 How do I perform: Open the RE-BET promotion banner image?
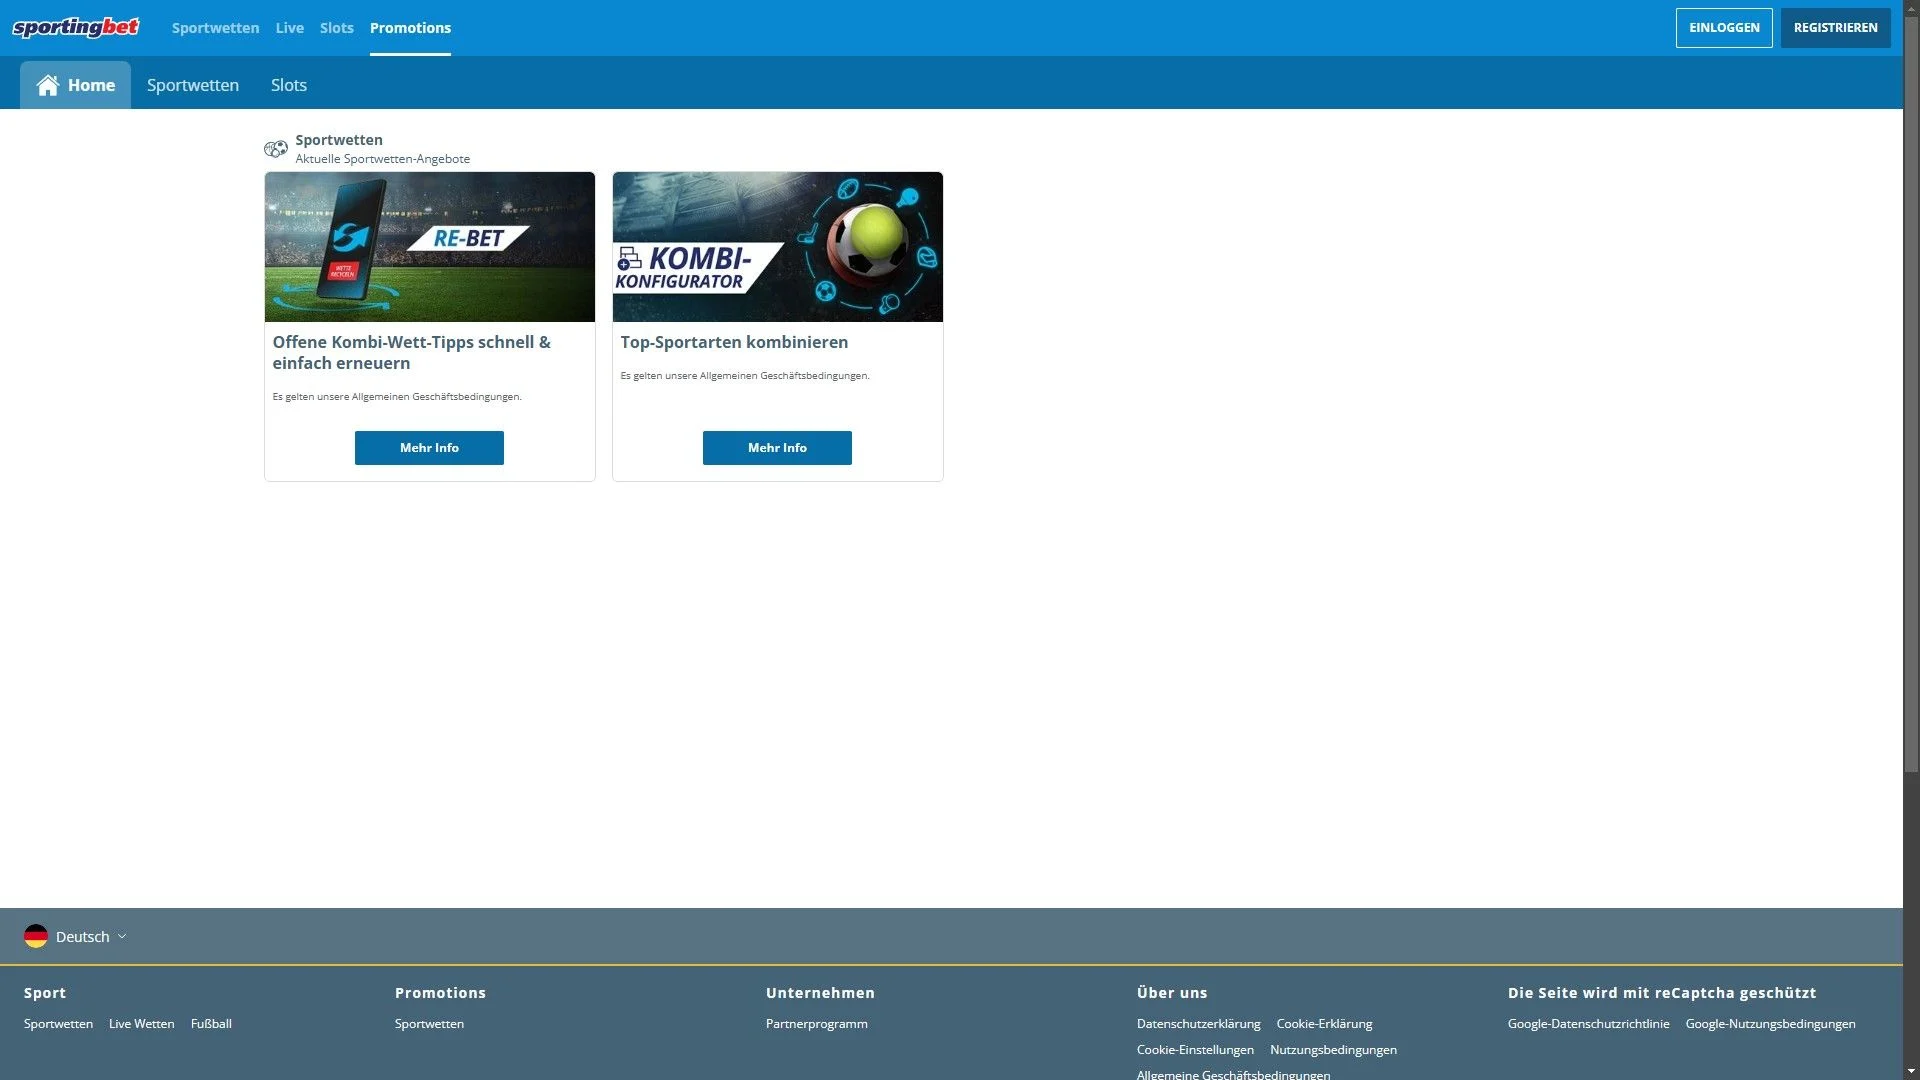pos(429,246)
